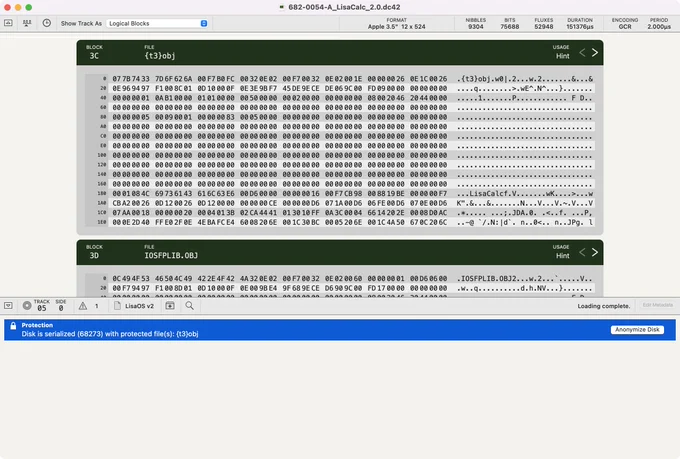Click the track value 05
The height and width of the screenshot is (459, 680).
click(x=42, y=308)
